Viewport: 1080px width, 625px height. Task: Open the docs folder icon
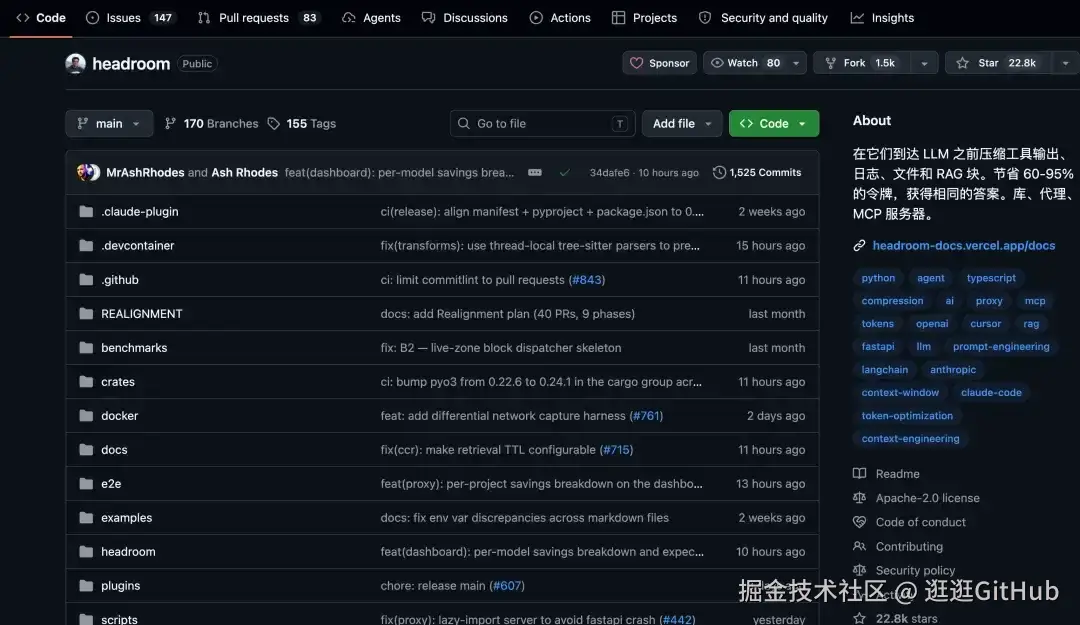[86, 449]
